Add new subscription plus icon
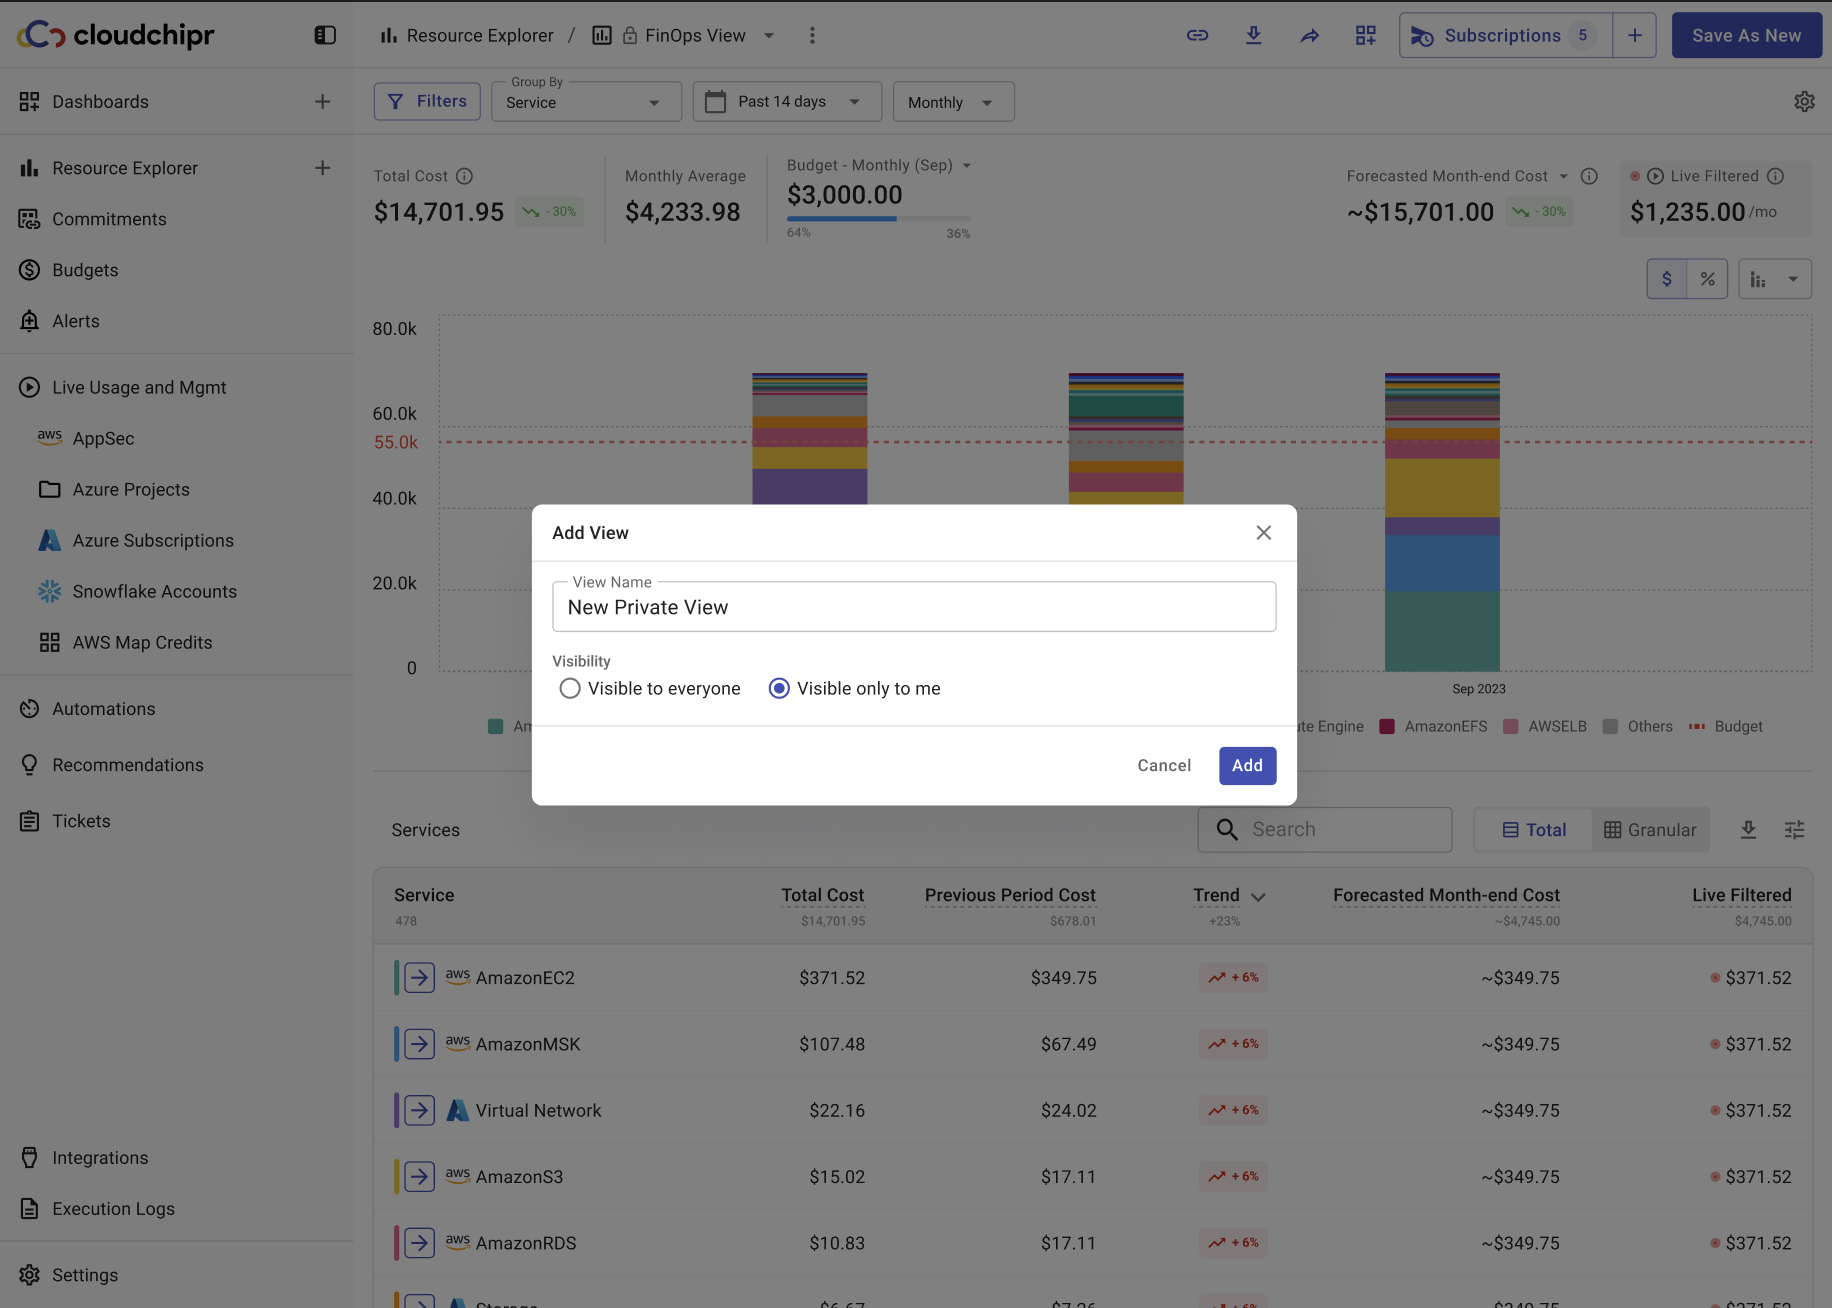Screen dimensions: 1832x1308 (1634, 35)
